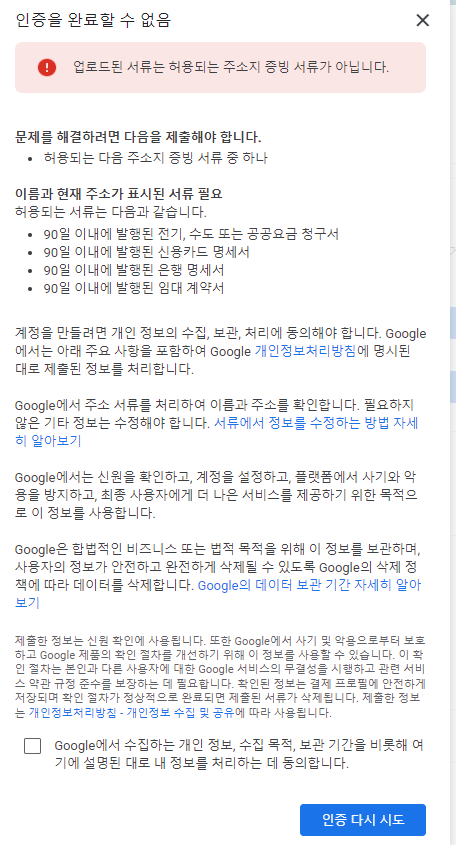Screen dimensions: 456x845
Task: Click small-print paragraph starting 제출한 정보는 신원 확인에
Action: coord(220,677)
